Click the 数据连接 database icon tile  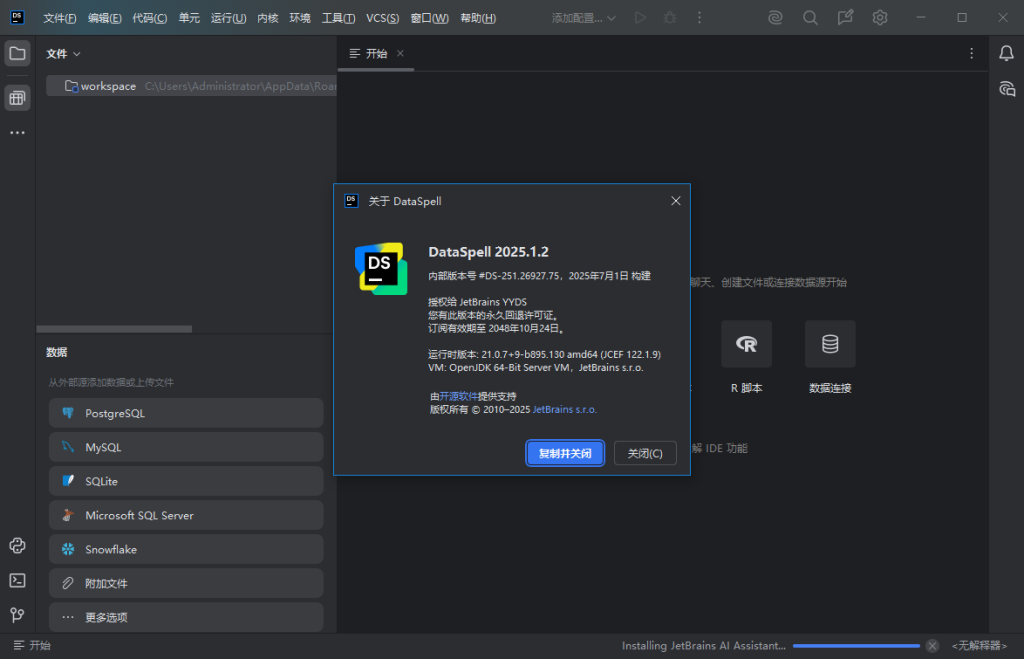tap(830, 344)
